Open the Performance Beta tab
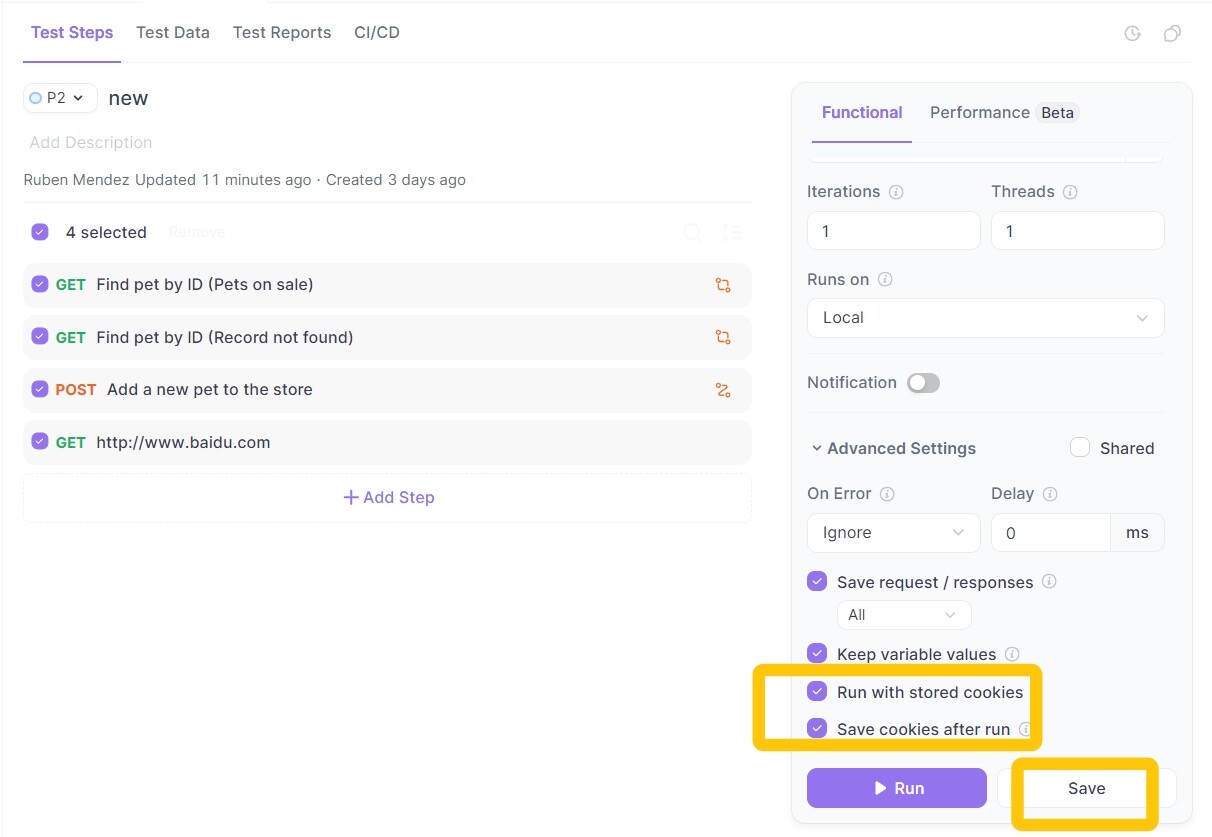Image resolution: width=1212 pixels, height=837 pixels. tap(1003, 113)
